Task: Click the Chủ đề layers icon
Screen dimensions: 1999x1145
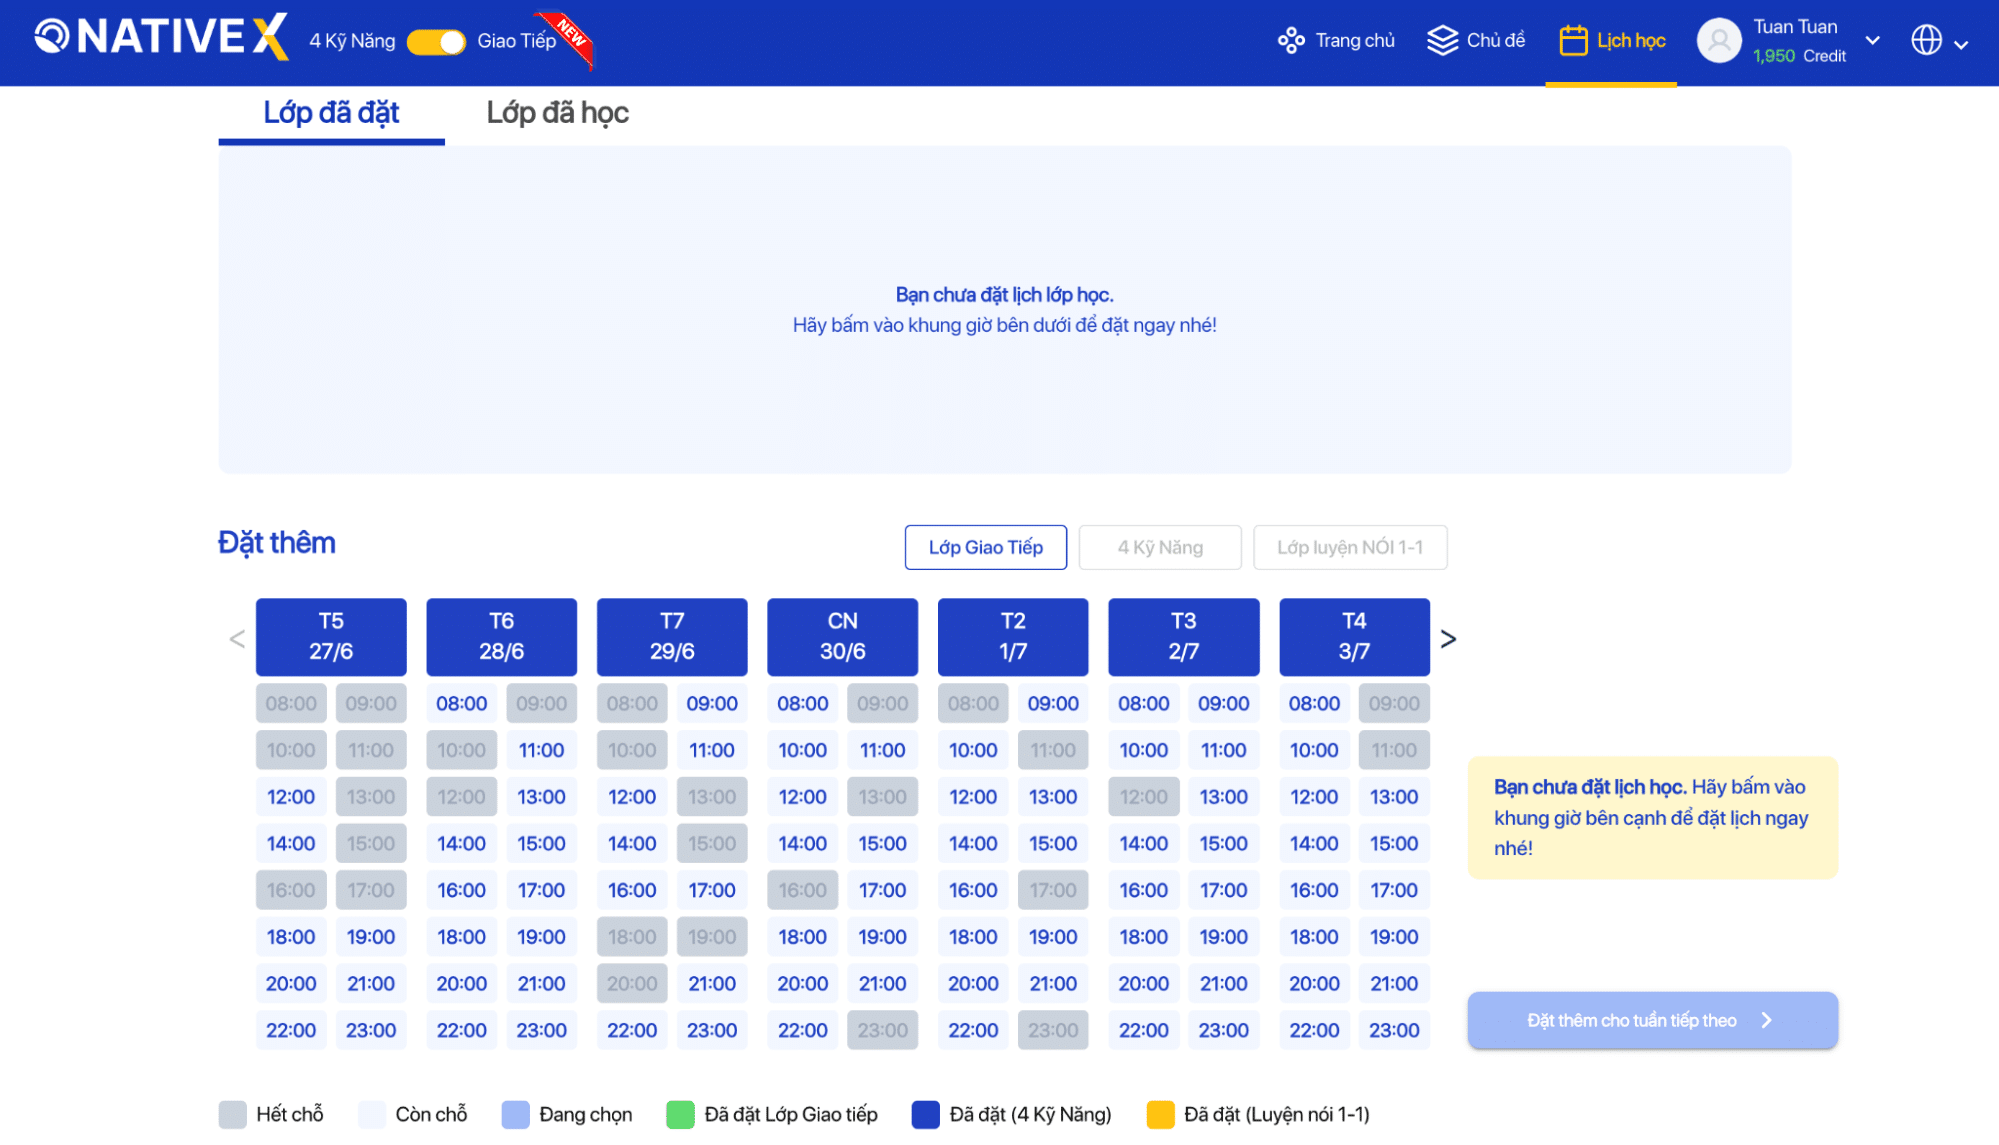Action: tap(1441, 41)
